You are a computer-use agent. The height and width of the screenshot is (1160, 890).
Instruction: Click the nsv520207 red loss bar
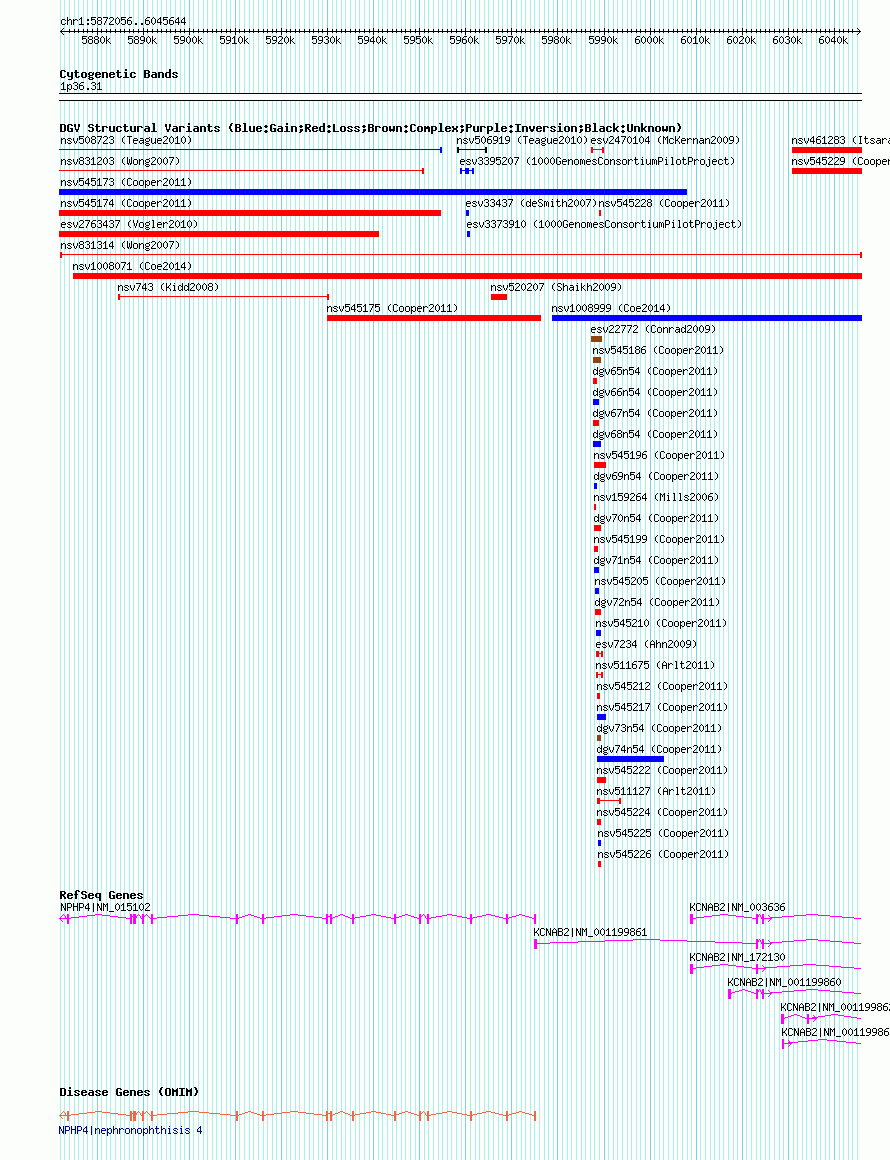[x=499, y=297]
